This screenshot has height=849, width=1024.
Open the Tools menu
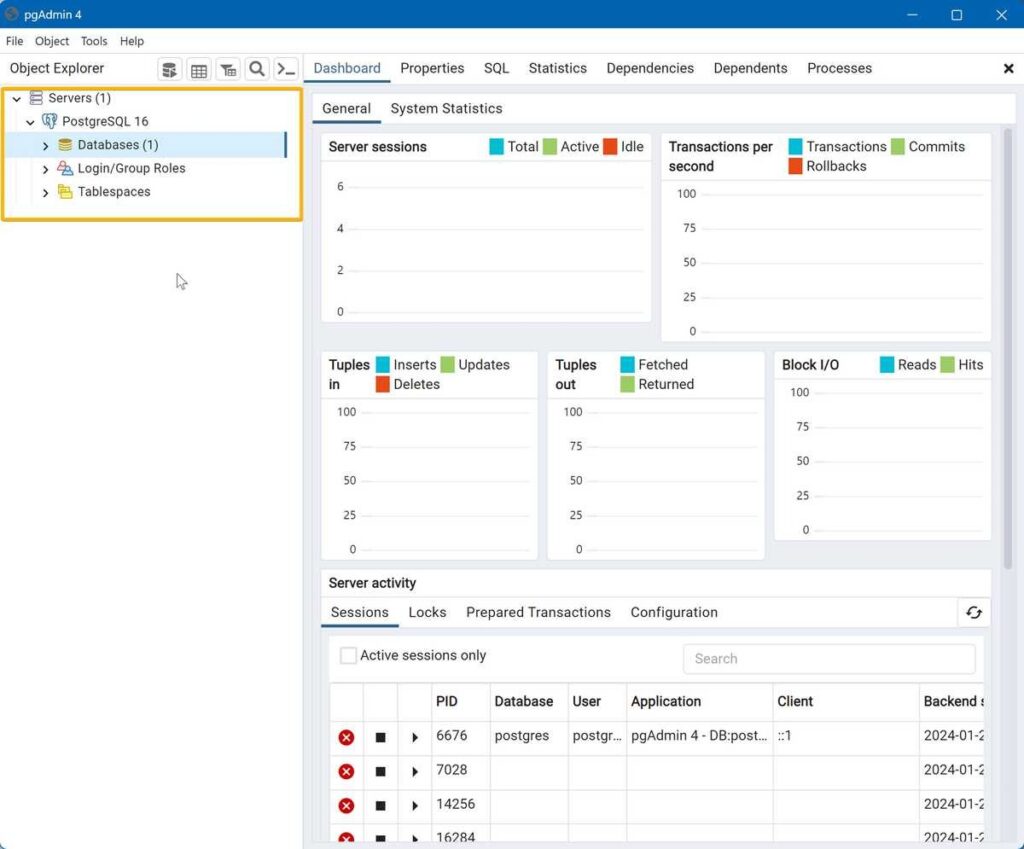point(94,41)
